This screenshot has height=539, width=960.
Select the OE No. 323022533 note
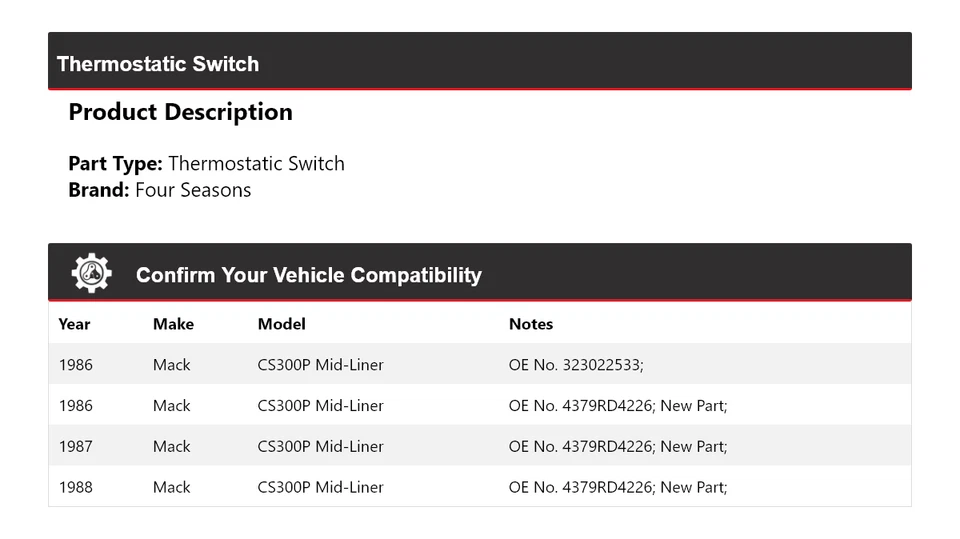pos(576,365)
